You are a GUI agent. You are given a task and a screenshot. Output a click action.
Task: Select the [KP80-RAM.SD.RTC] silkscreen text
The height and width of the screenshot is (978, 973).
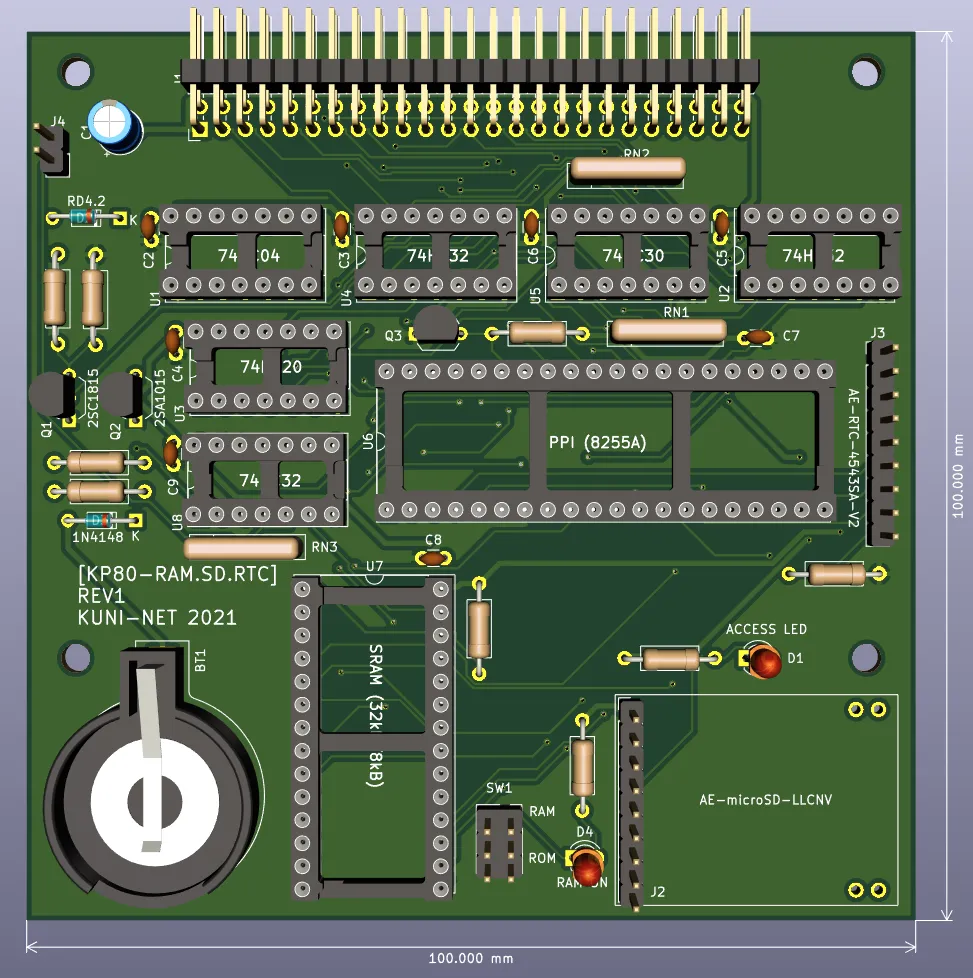[x=178, y=574]
